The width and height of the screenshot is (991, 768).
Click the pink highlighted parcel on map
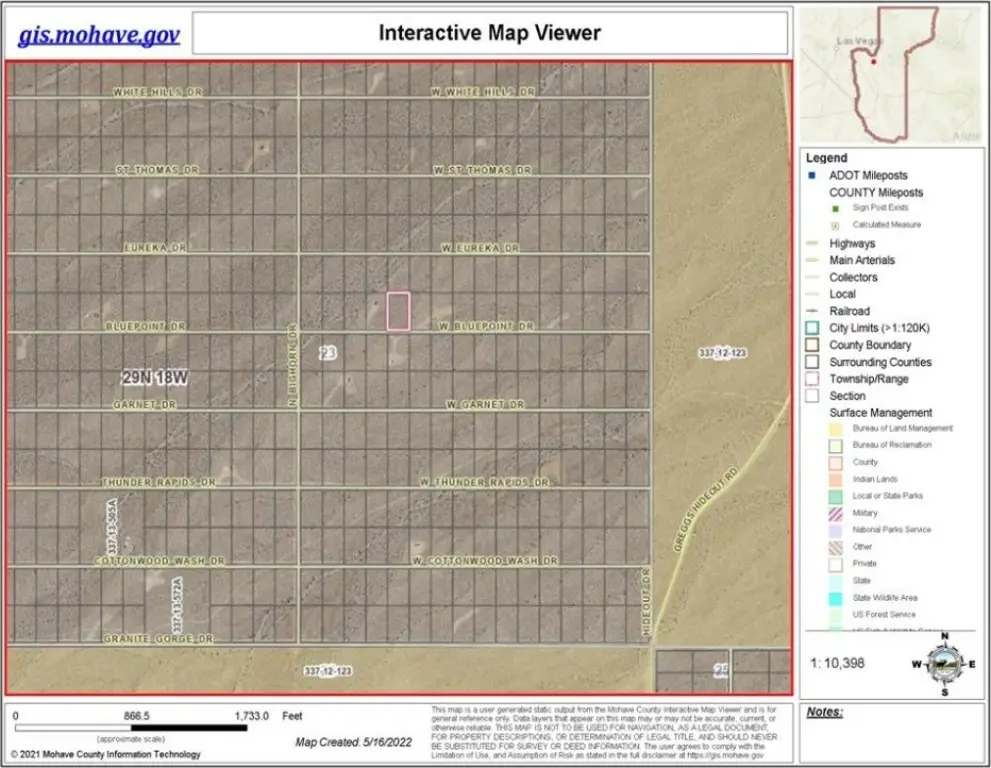[398, 311]
